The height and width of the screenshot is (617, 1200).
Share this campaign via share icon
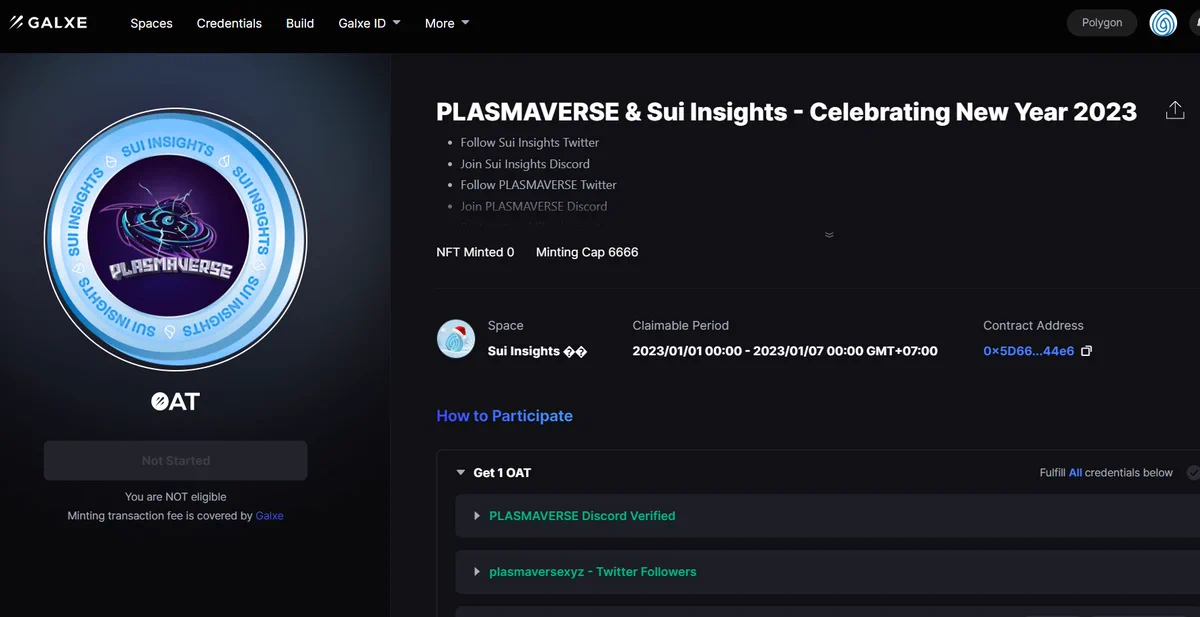click(1175, 111)
